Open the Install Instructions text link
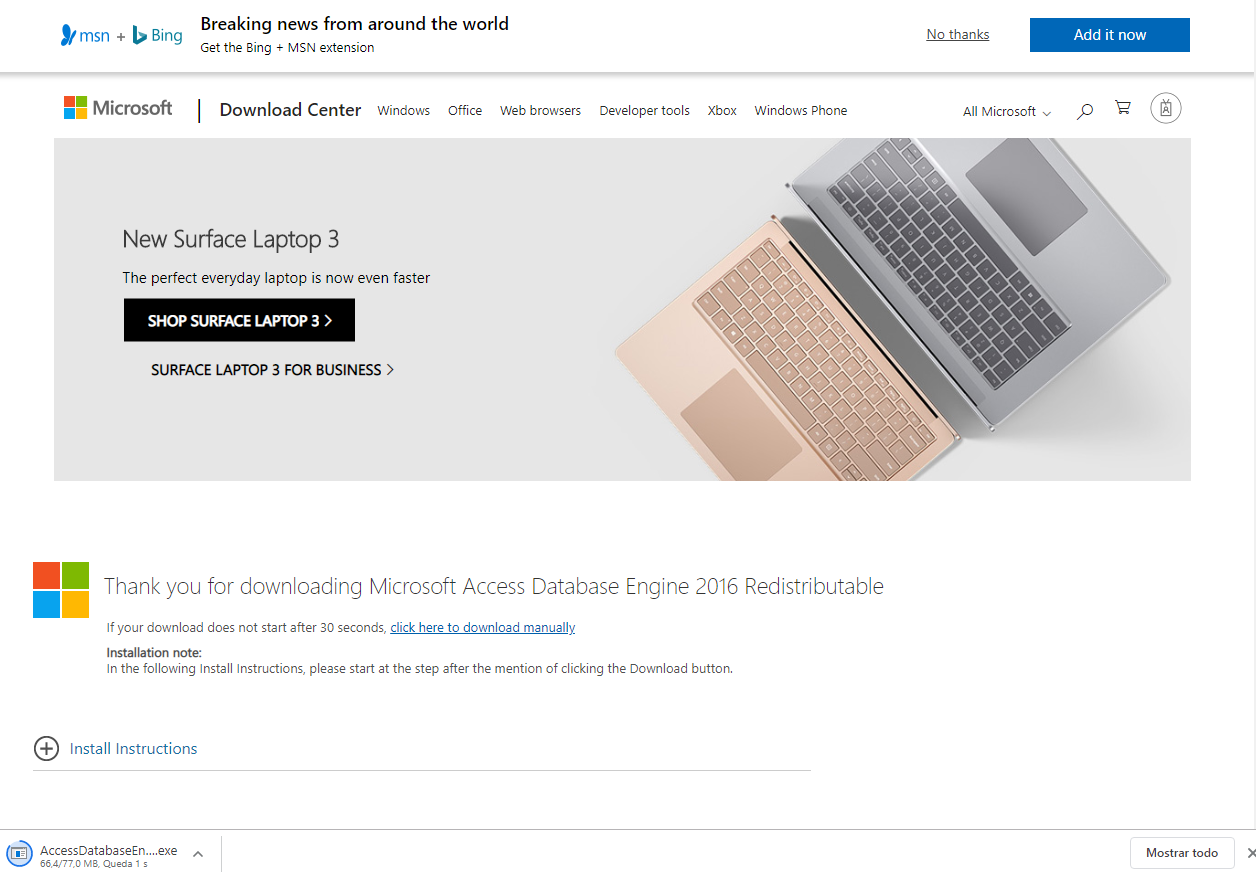Viewport: 1256px width, 876px height. pyautogui.click(x=134, y=749)
